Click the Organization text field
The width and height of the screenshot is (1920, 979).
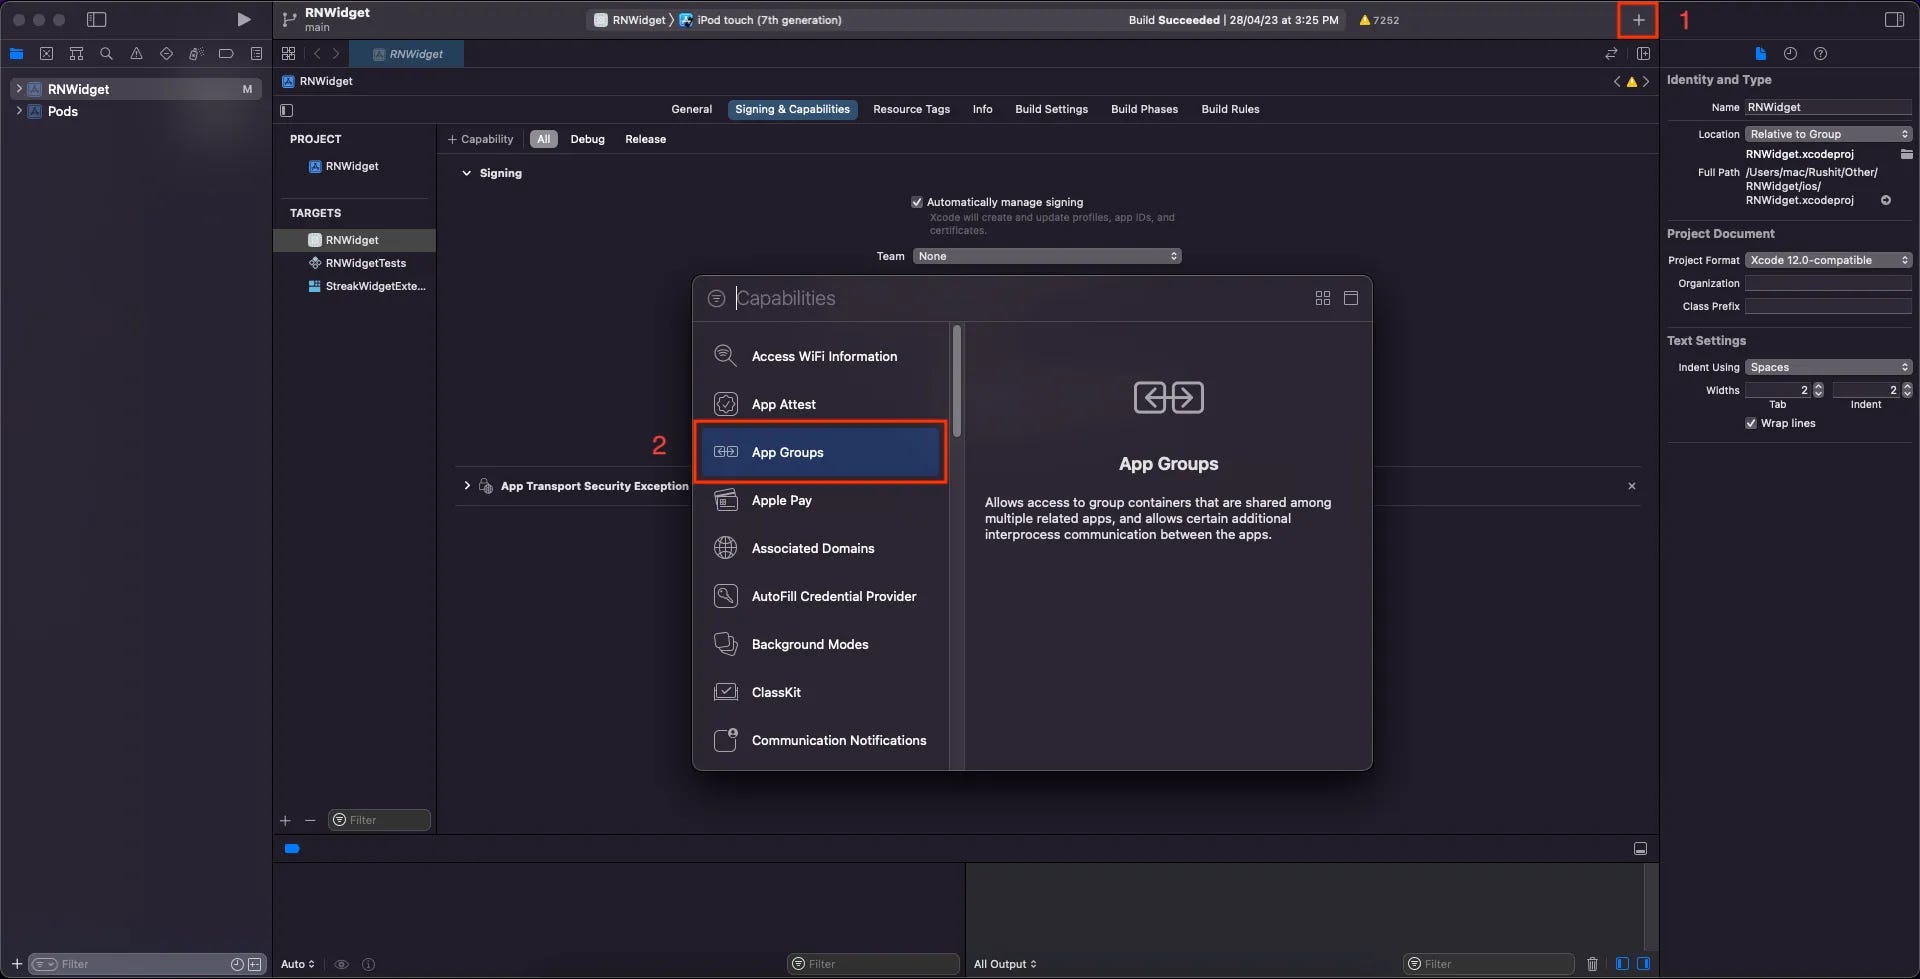[x=1828, y=283]
